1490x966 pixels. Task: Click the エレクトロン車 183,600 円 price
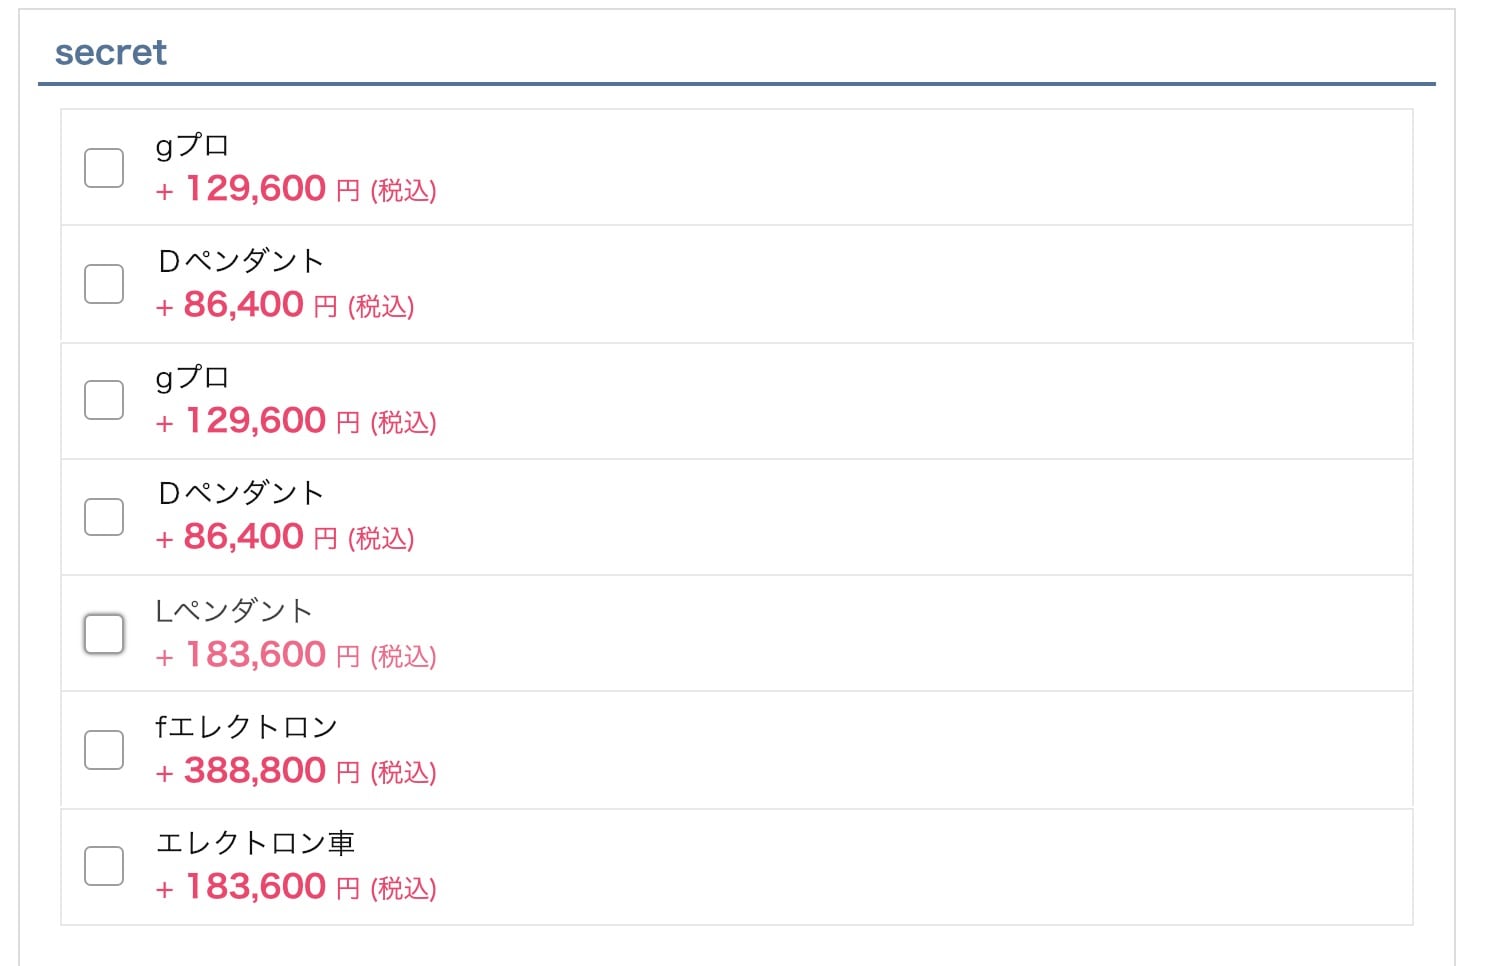click(x=271, y=887)
